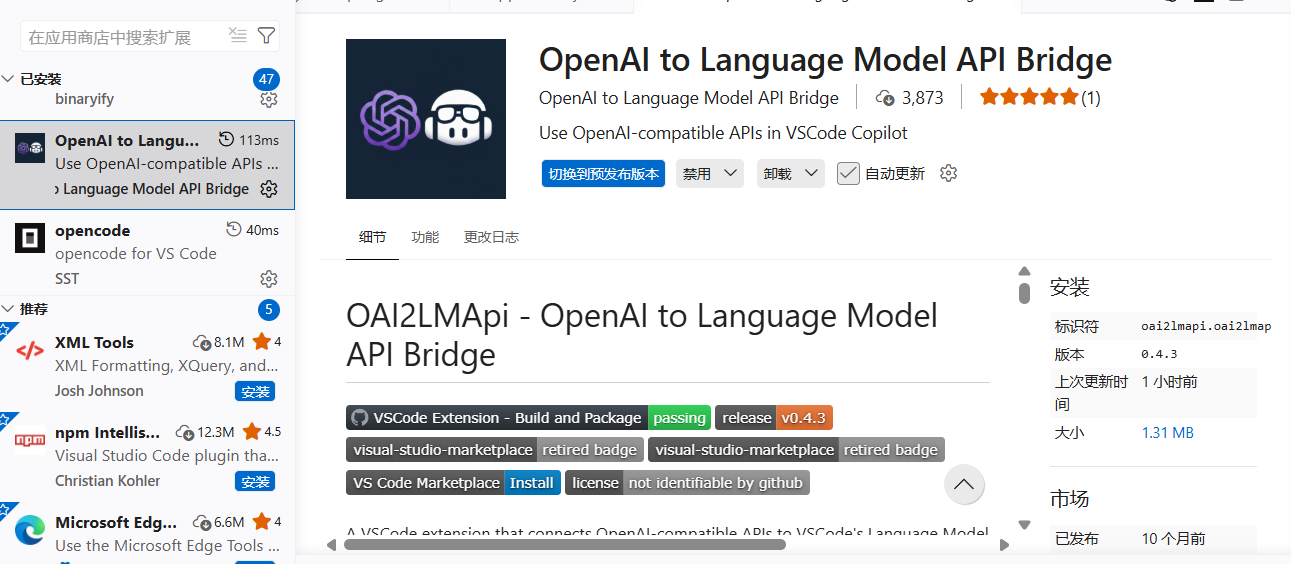Click the VS Code Marketplace Install badge

coord(453,482)
